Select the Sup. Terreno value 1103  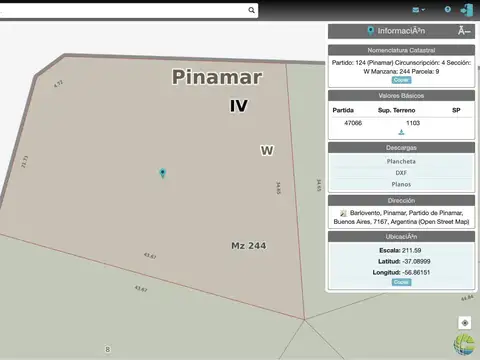tap(413, 123)
